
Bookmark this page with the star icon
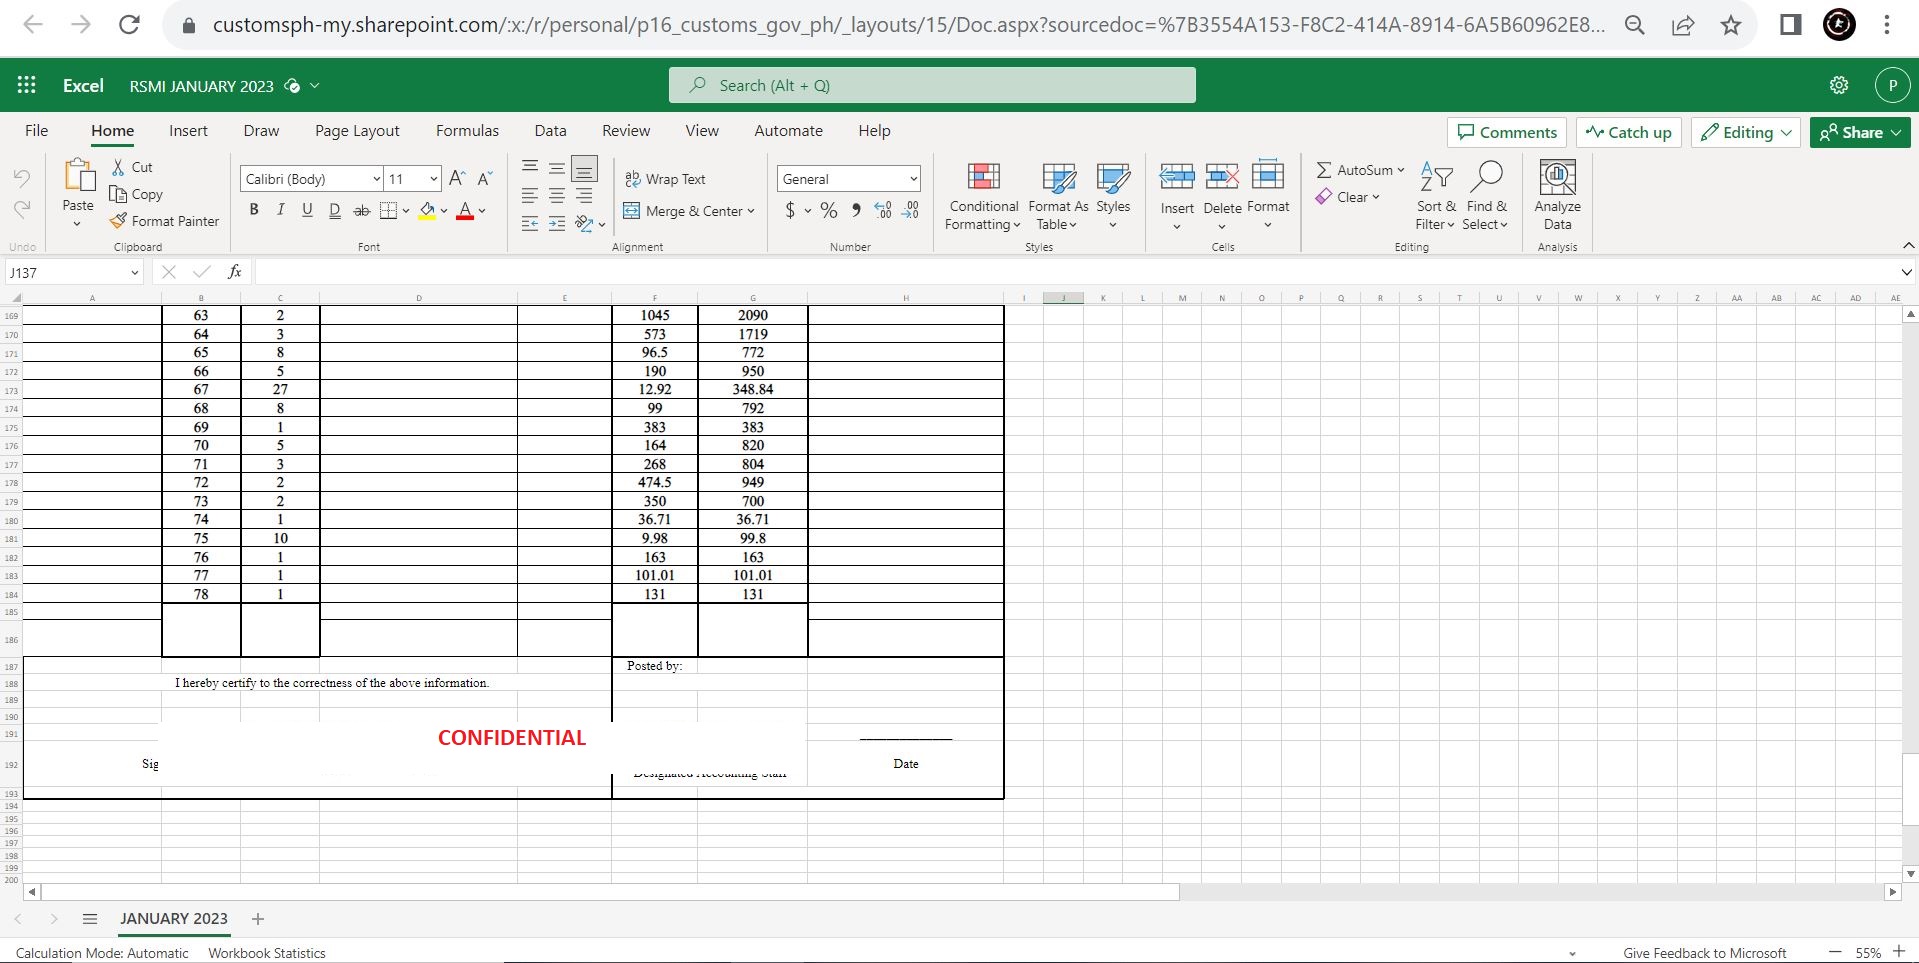[1731, 25]
